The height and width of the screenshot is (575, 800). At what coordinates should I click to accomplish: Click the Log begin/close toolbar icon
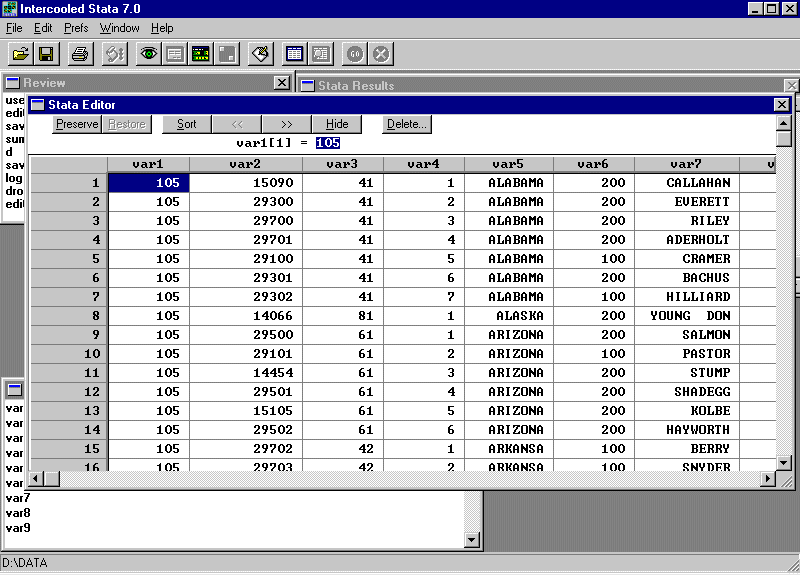(114, 54)
